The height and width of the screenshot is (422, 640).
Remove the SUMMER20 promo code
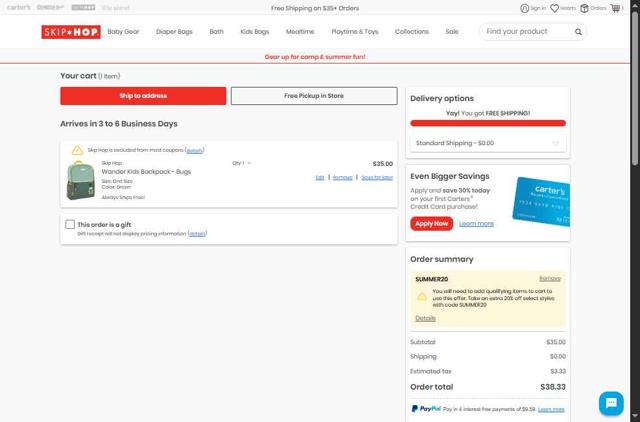550,278
